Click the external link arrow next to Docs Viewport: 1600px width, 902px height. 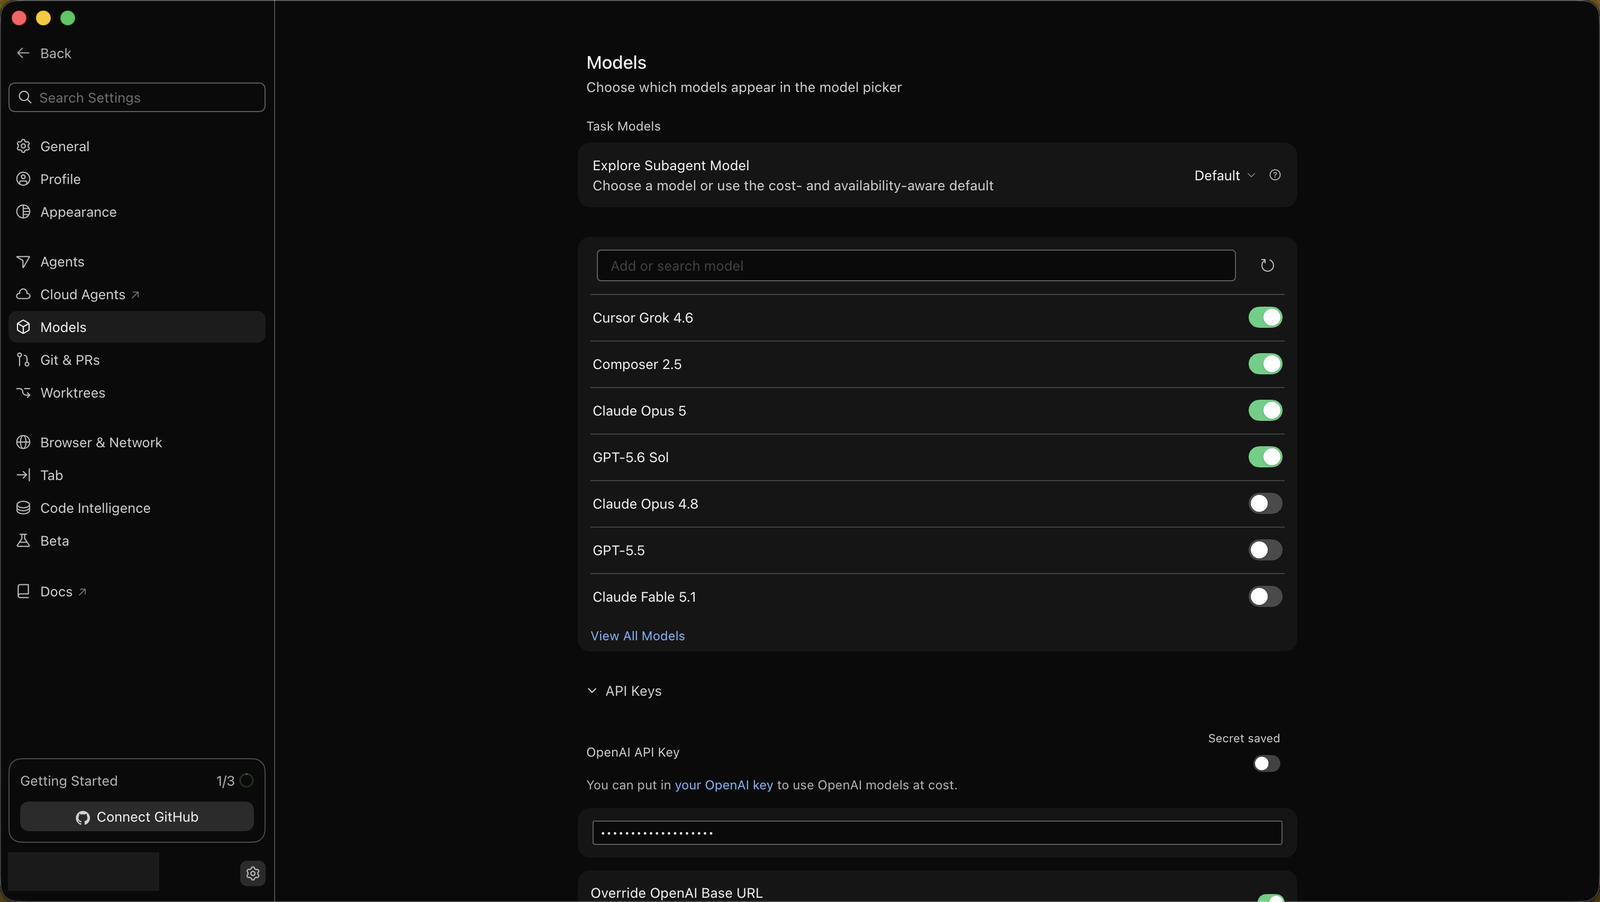pyautogui.click(x=82, y=592)
